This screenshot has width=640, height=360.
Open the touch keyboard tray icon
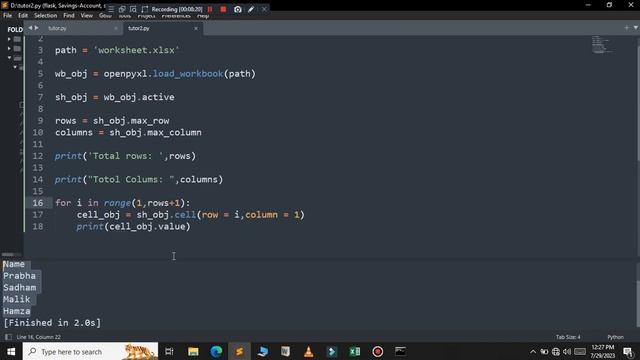click(x=580, y=352)
